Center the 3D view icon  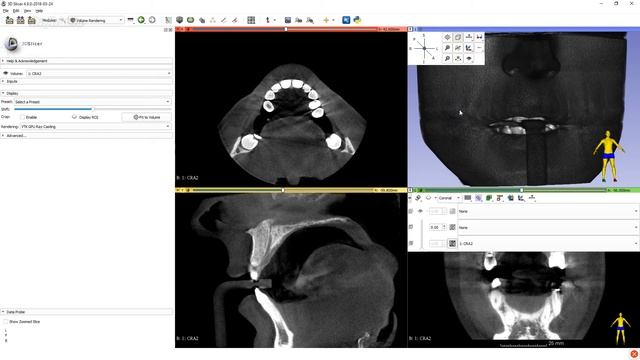(447, 37)
